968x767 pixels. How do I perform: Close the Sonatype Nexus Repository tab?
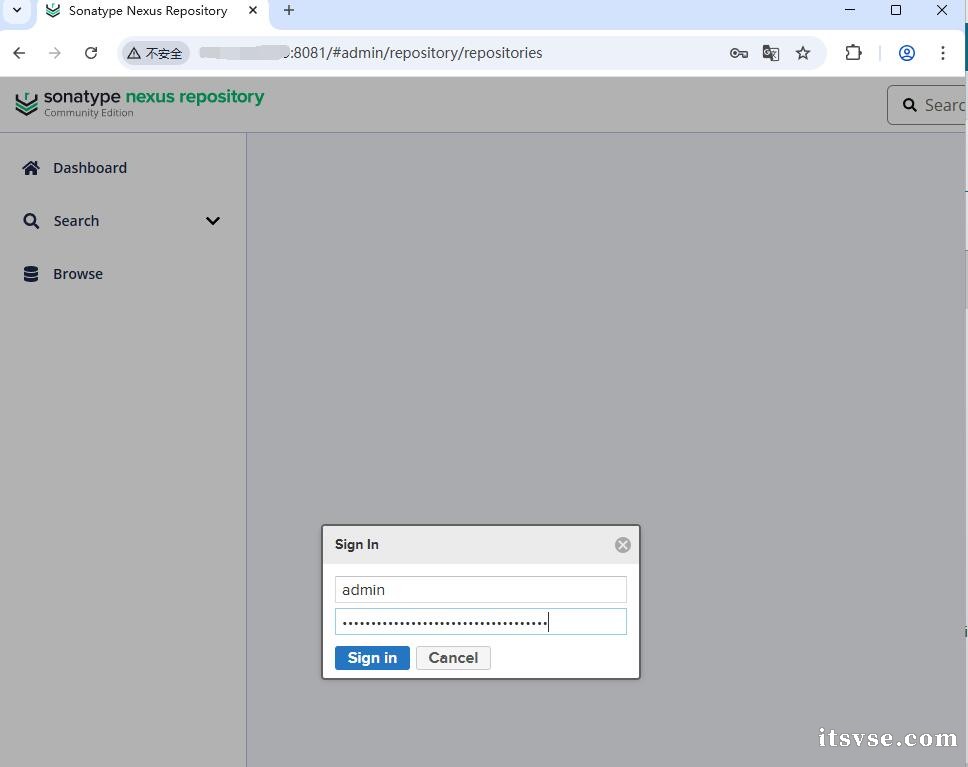pyautogui.click(x=252, y=10)
